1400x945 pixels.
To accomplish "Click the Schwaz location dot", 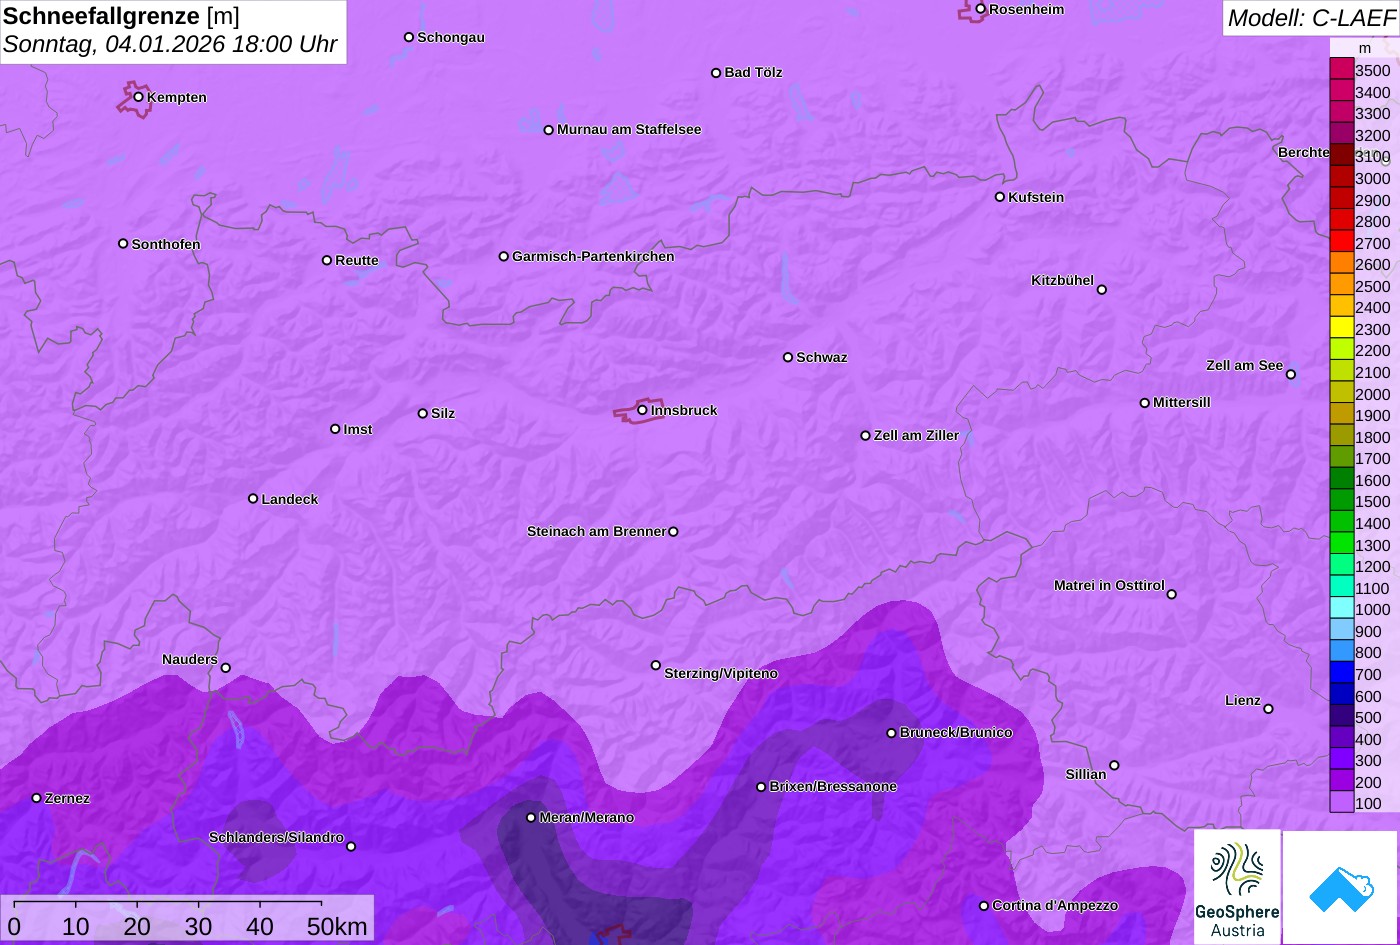I will click(x=788, y=357).
